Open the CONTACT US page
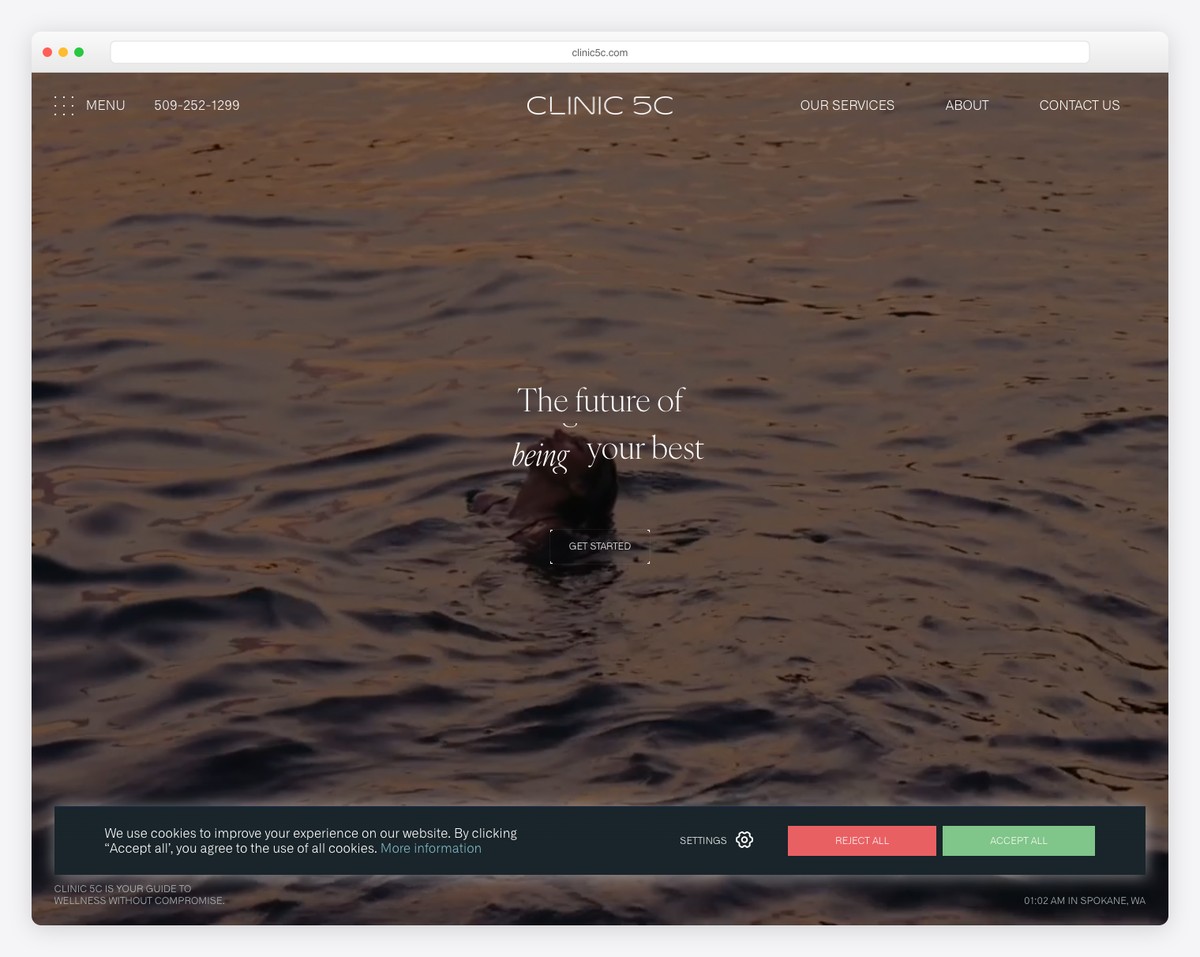The width and height of the screenshot is (1200, 957). coord(1079,105)
